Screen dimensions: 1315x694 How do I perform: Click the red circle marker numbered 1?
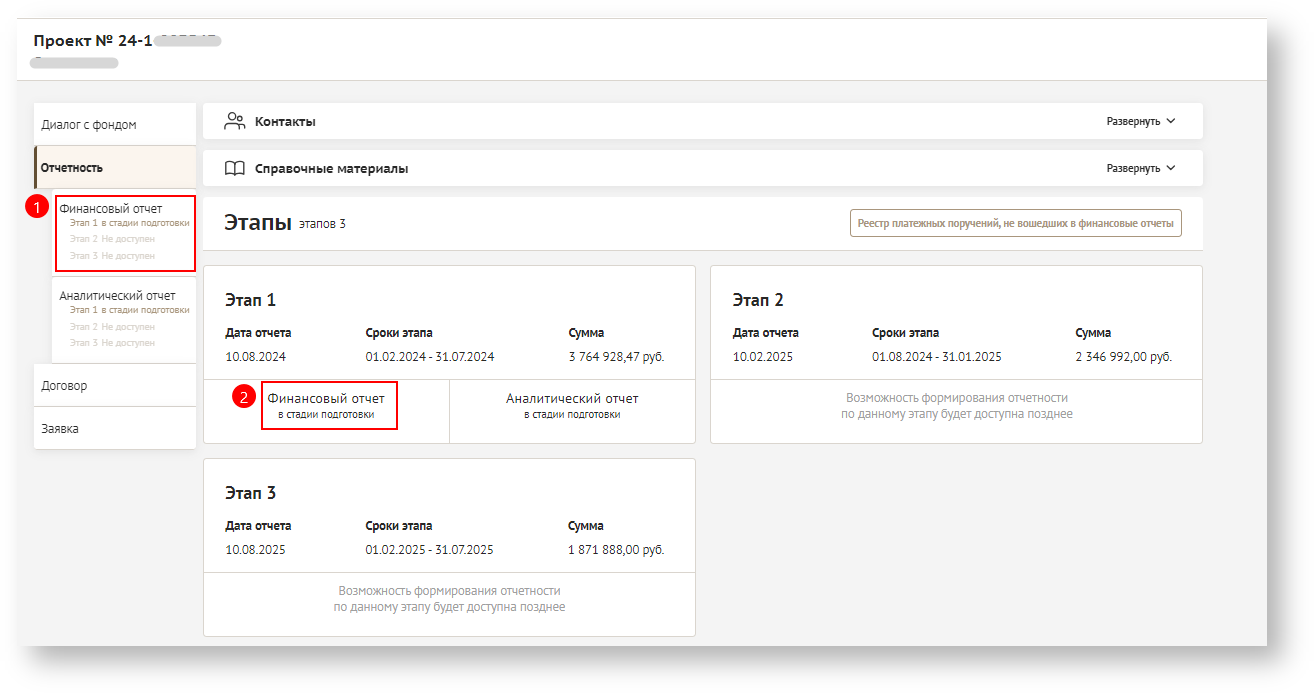tap(37, 207)
